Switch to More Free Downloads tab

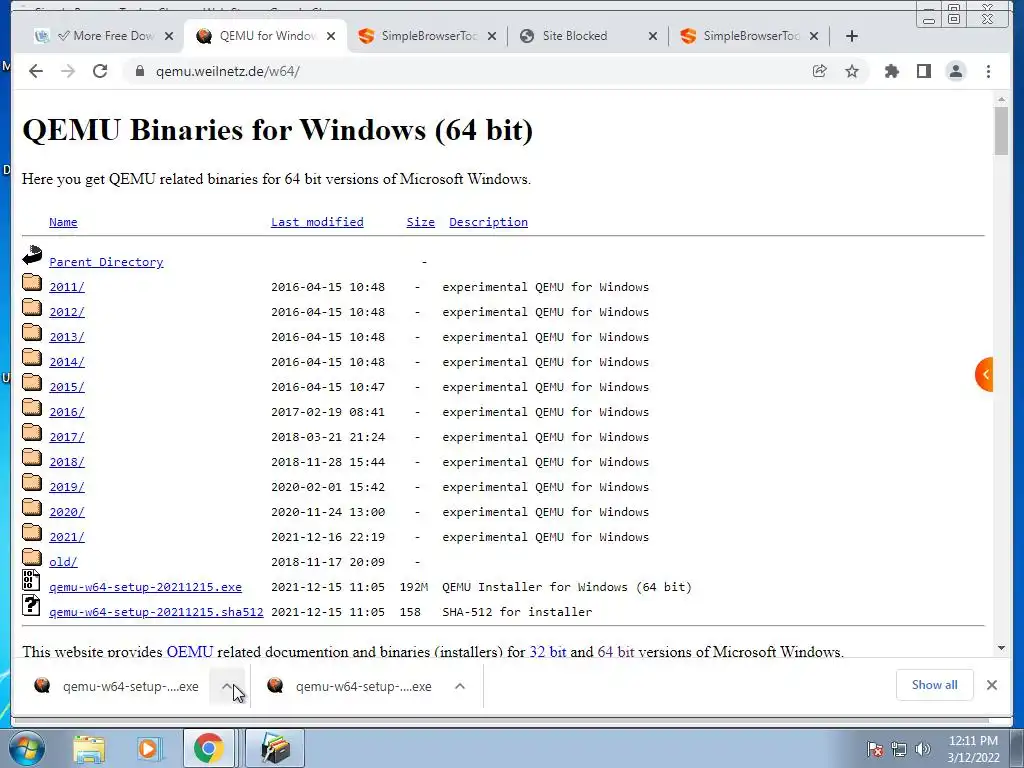tap(106, 36)
